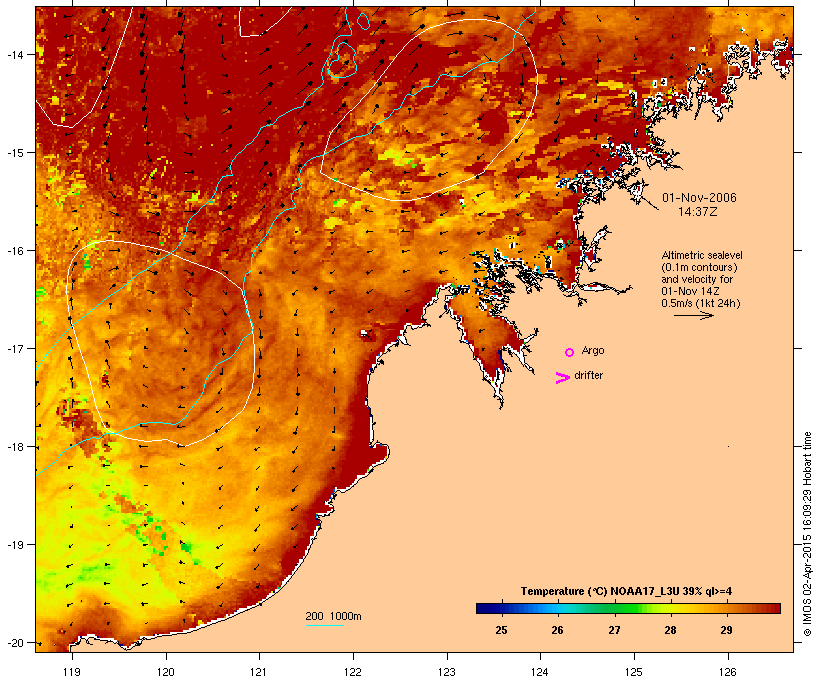The width and height of the screenshot is (820, 680).
Task: Click 'Altimetric sealevel' caption text
Action: tap(702, 255)
